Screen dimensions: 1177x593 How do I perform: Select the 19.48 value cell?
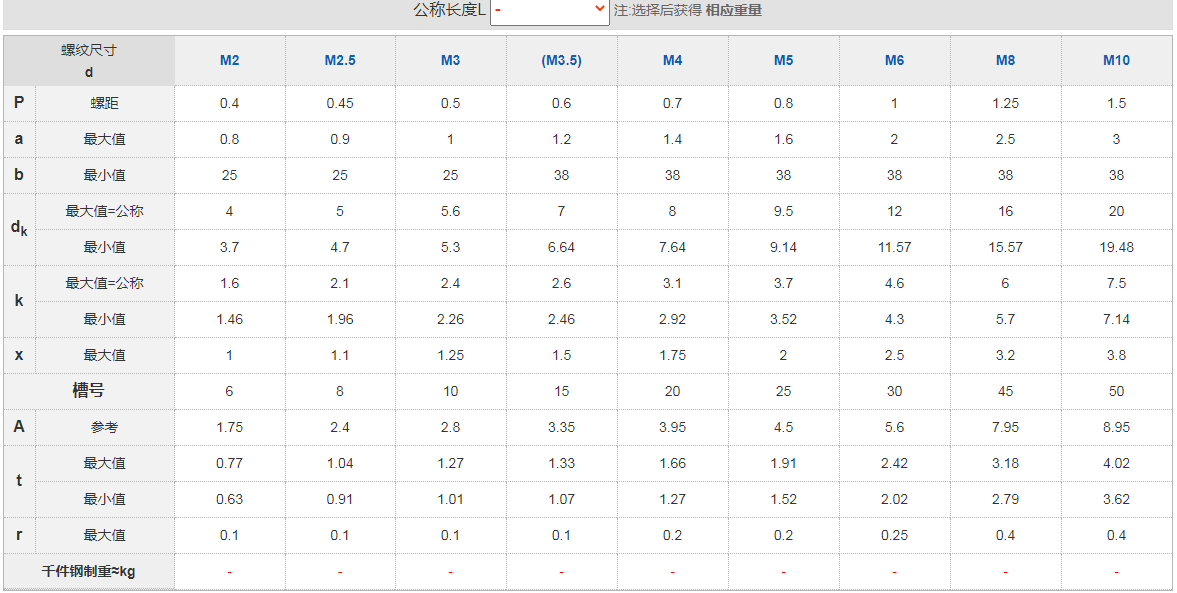tap(1116, 247)
